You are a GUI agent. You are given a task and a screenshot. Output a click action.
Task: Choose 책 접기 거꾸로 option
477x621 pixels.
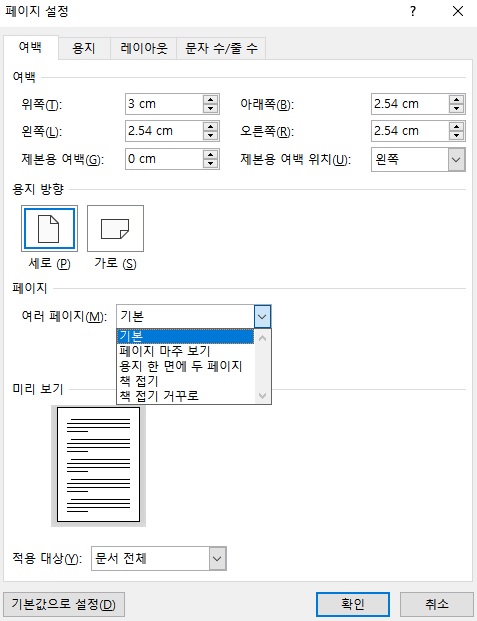pos(185,396)
